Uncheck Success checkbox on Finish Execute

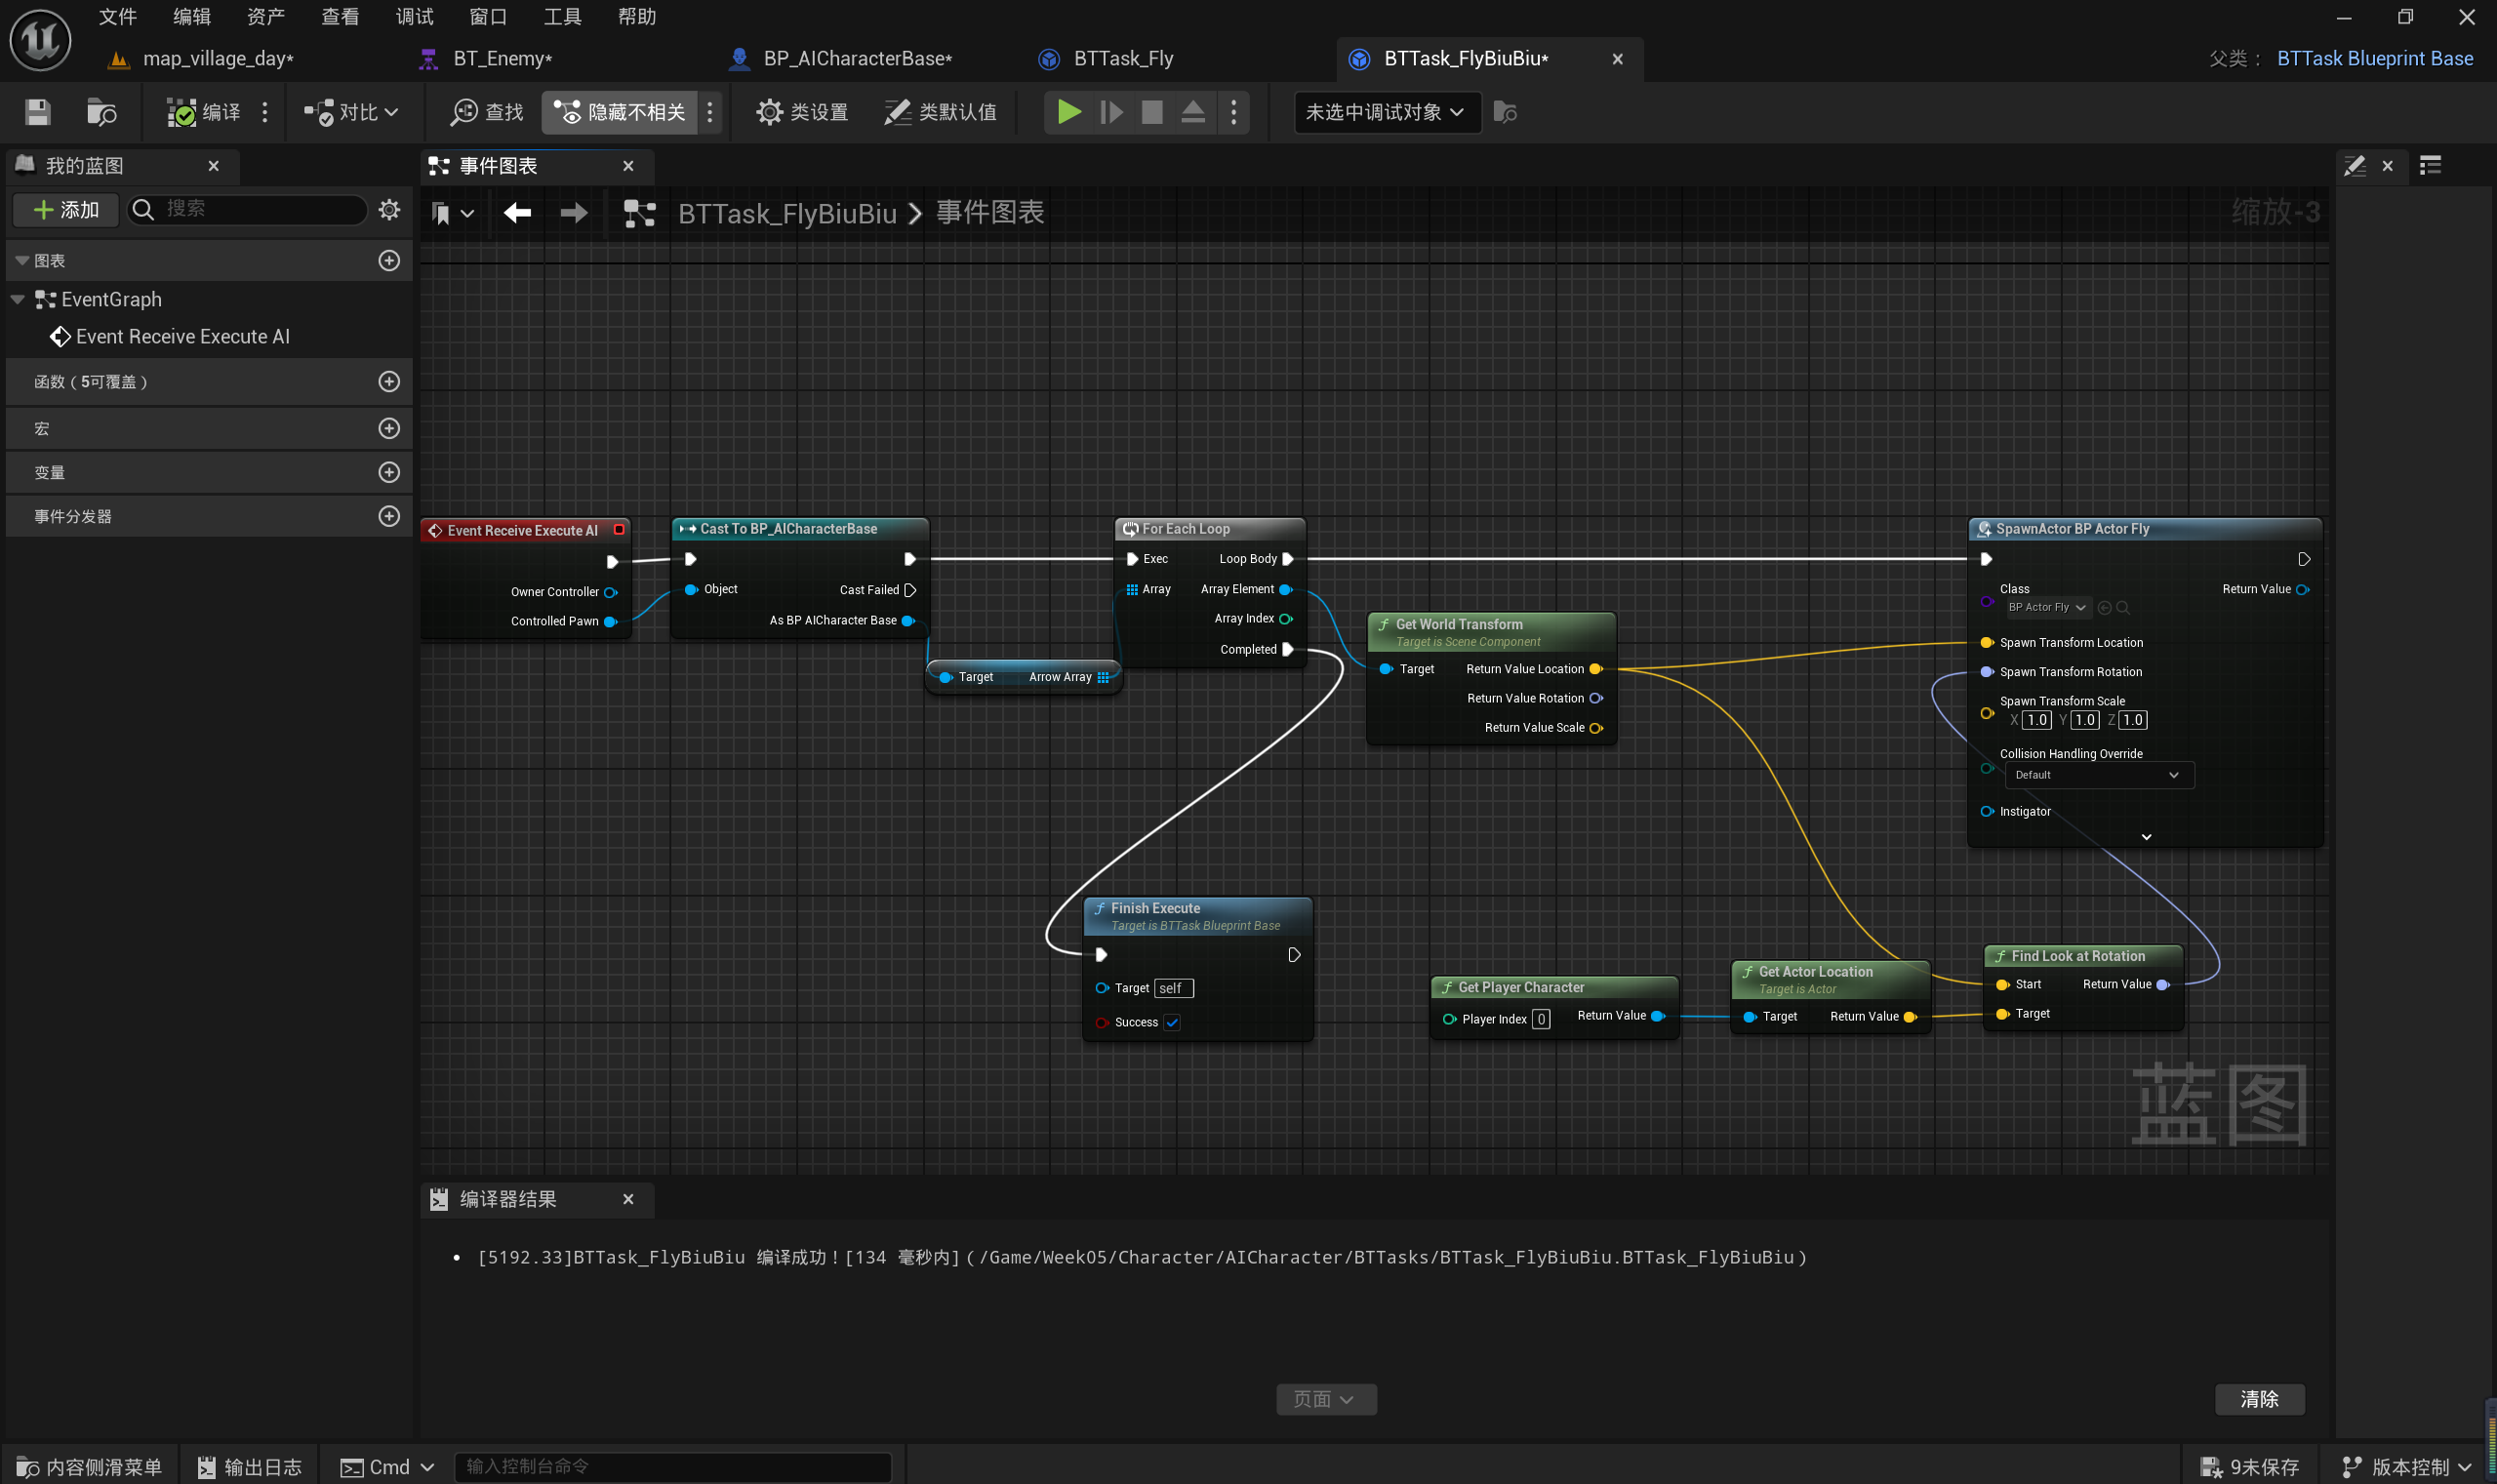click(x=1172, y=1022)
